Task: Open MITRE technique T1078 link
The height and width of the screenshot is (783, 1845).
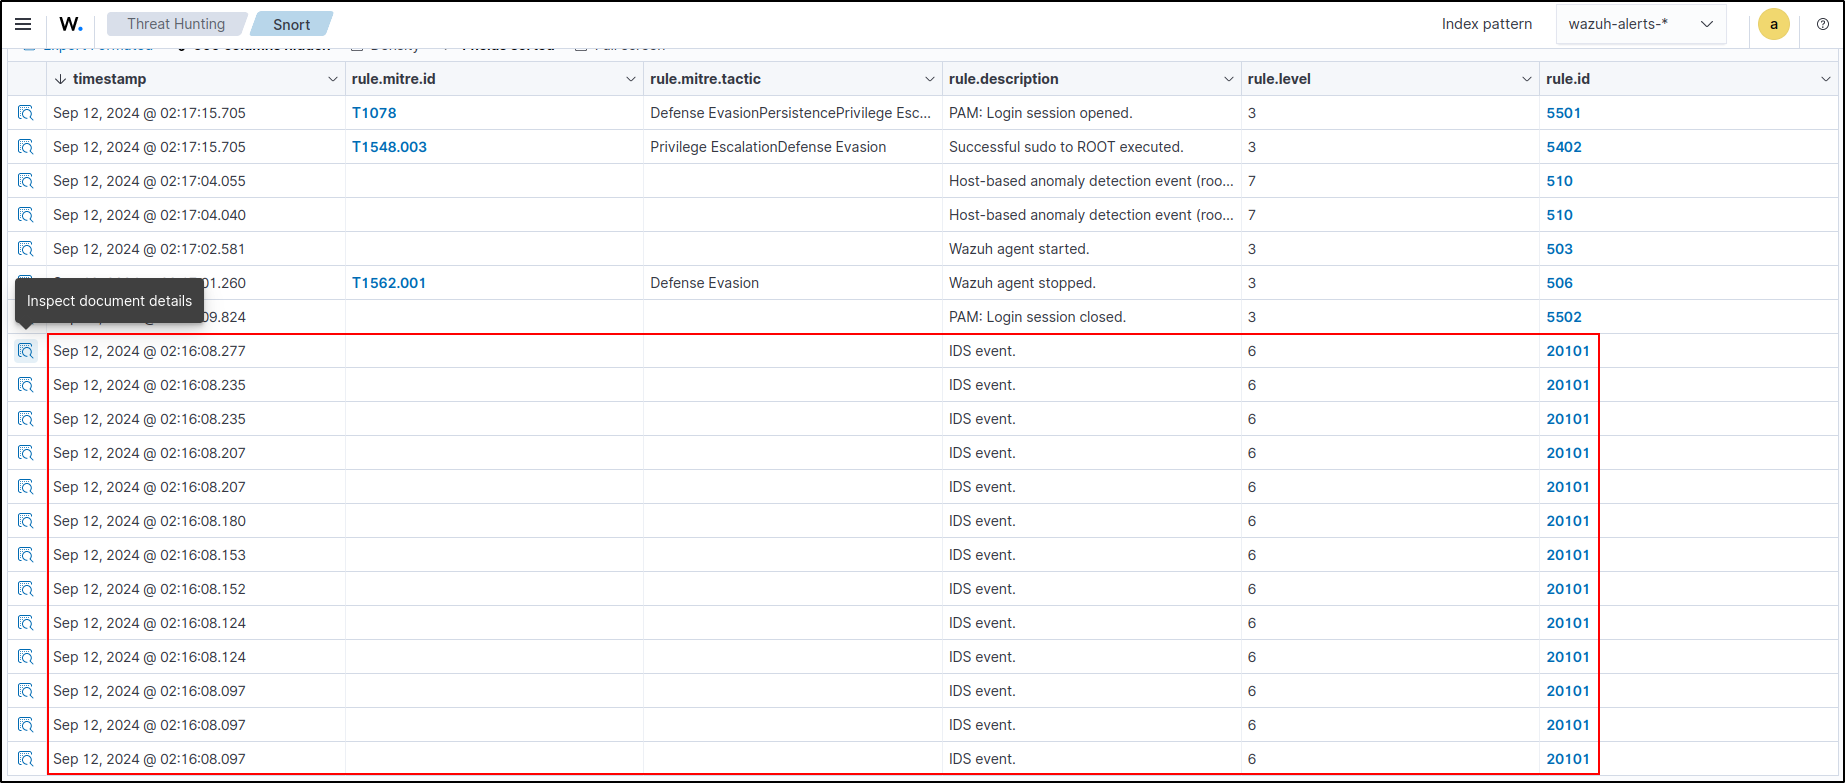Action: click(374, 113)
